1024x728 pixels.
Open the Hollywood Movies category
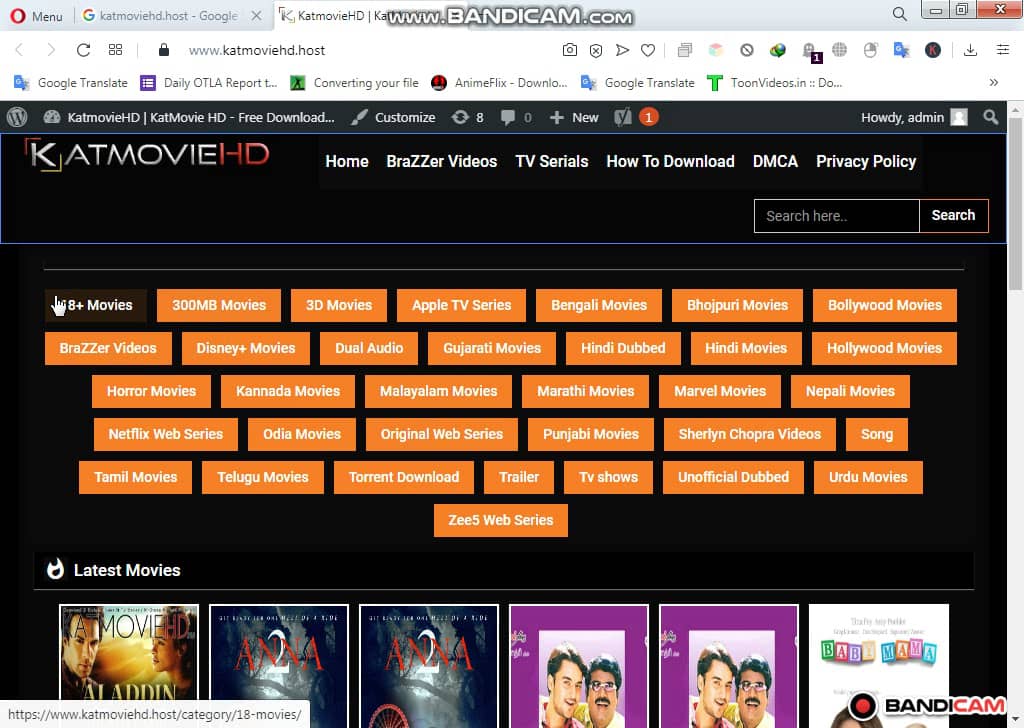click(884, 348)
